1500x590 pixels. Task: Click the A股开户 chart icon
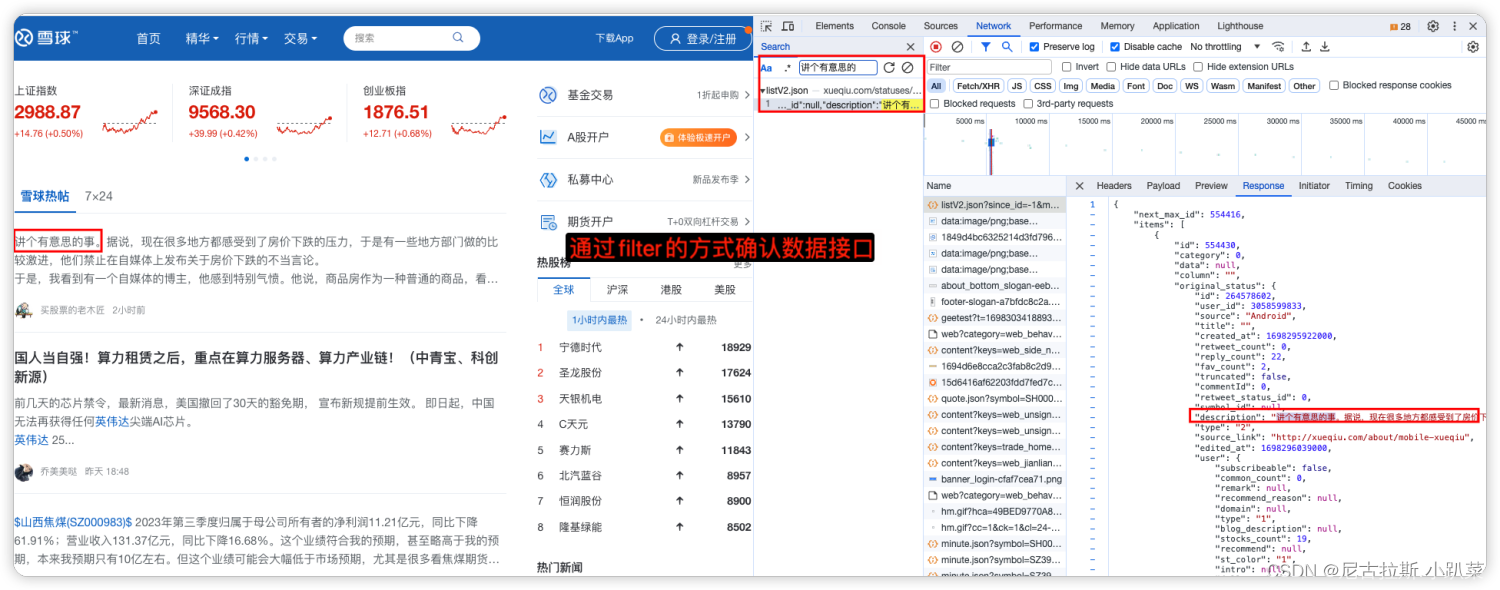point(548,137)
